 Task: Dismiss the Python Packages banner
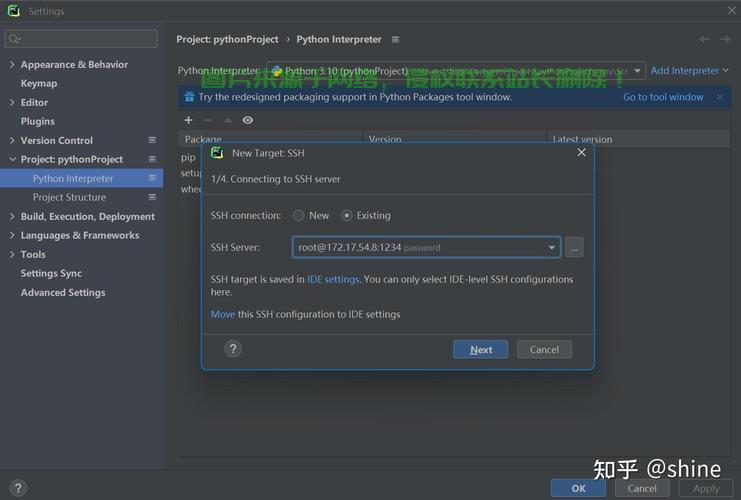[x=720, y=97]
